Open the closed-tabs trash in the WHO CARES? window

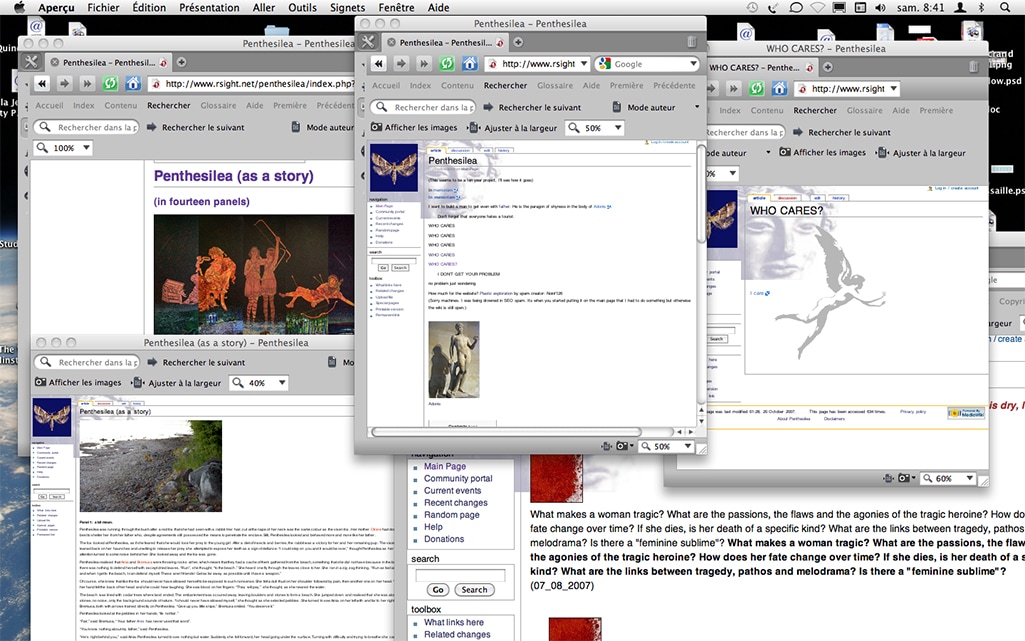973,67
